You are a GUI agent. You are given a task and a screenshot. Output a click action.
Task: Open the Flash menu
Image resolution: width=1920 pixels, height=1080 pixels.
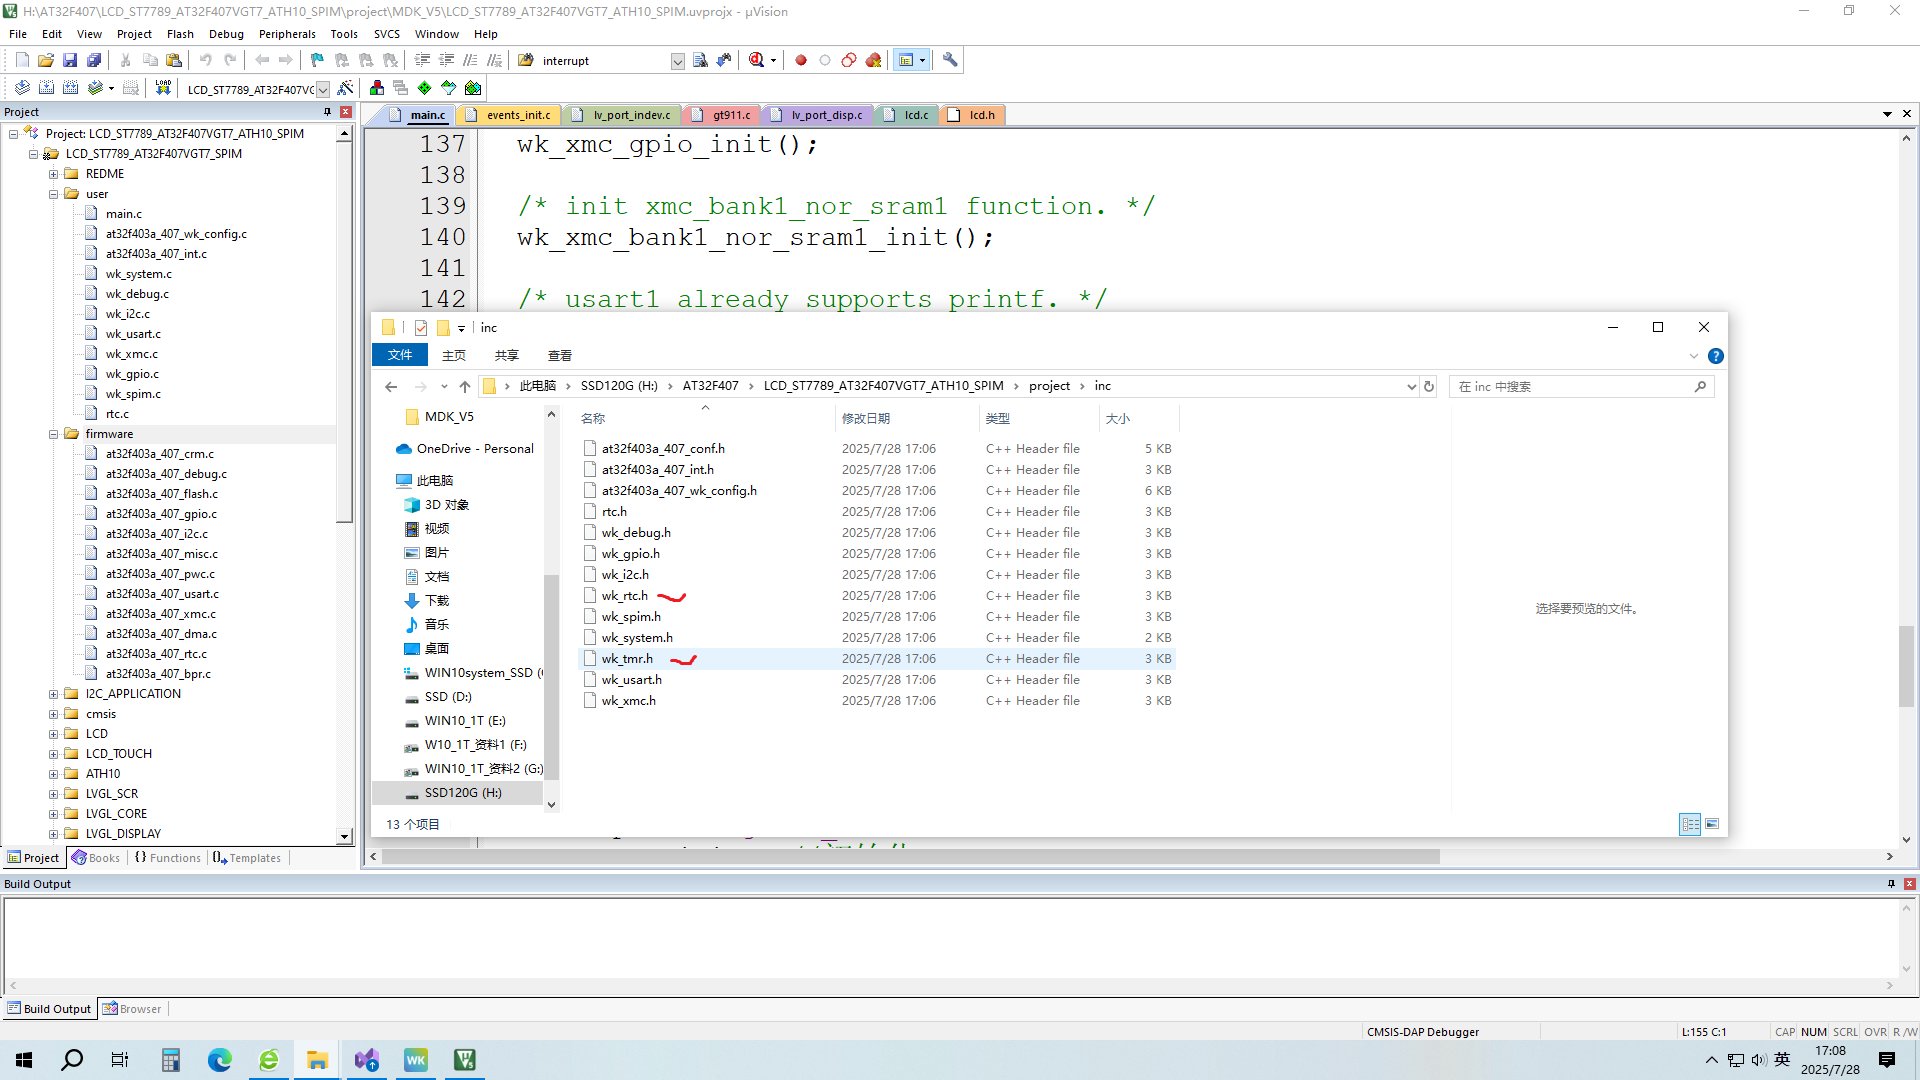[x=180, y=34]
